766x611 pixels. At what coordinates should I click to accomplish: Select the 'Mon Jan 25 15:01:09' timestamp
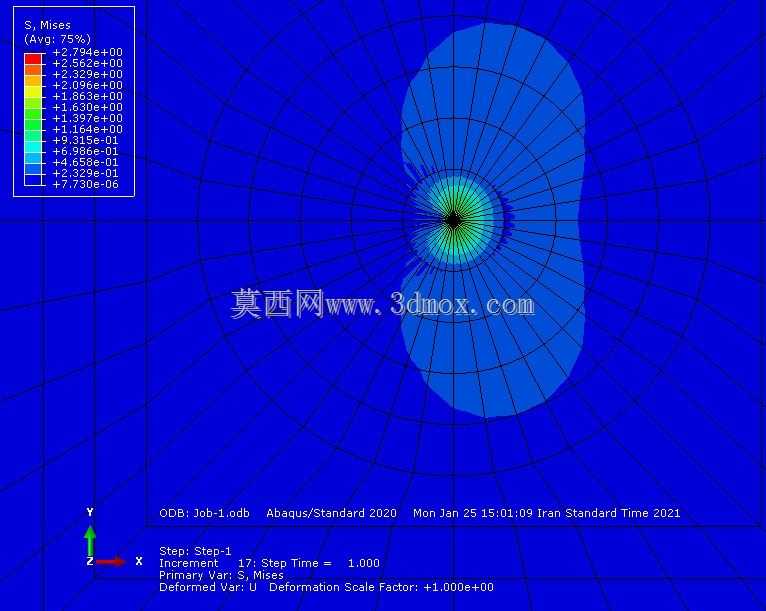click(473, 513)
